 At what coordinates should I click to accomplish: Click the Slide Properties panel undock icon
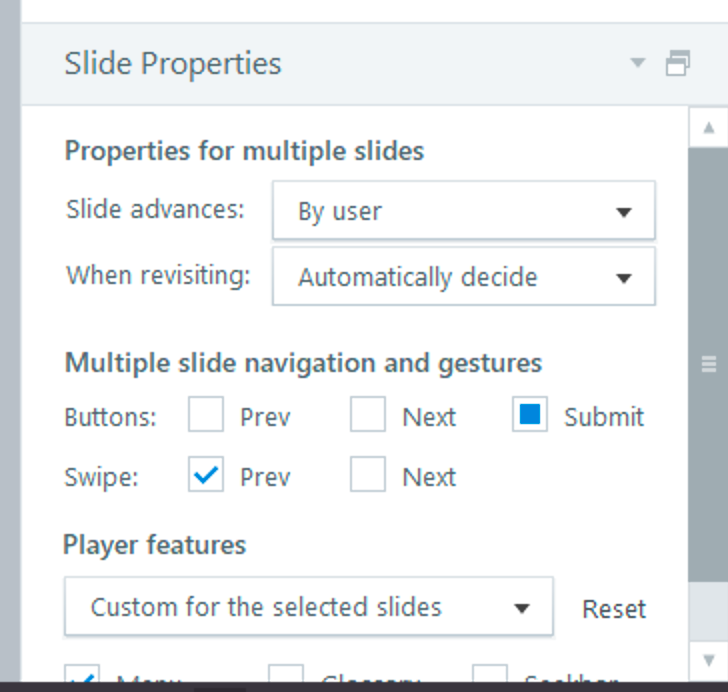click(677, 64)
